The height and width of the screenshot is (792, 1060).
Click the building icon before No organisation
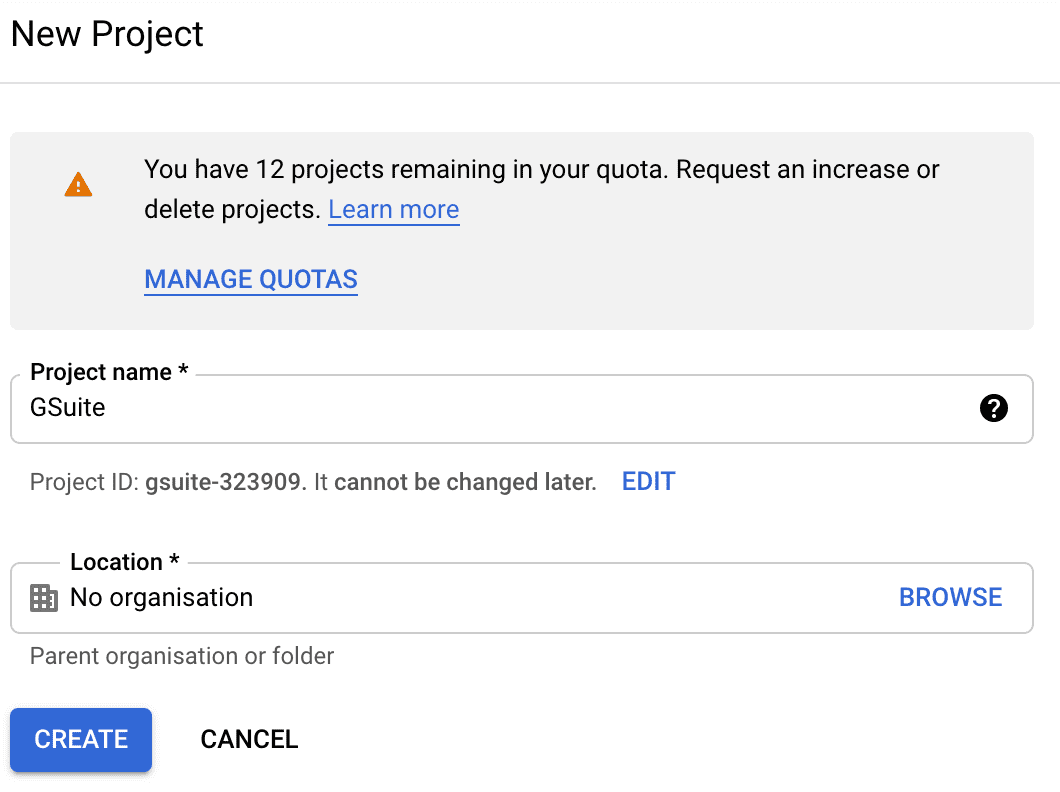(x=43, y=597)
